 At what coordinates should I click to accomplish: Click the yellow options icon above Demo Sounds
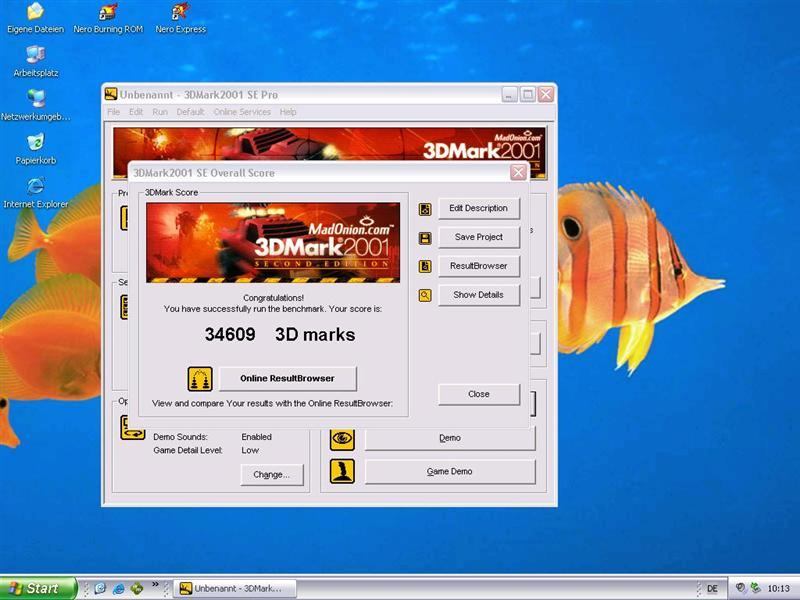133,428
